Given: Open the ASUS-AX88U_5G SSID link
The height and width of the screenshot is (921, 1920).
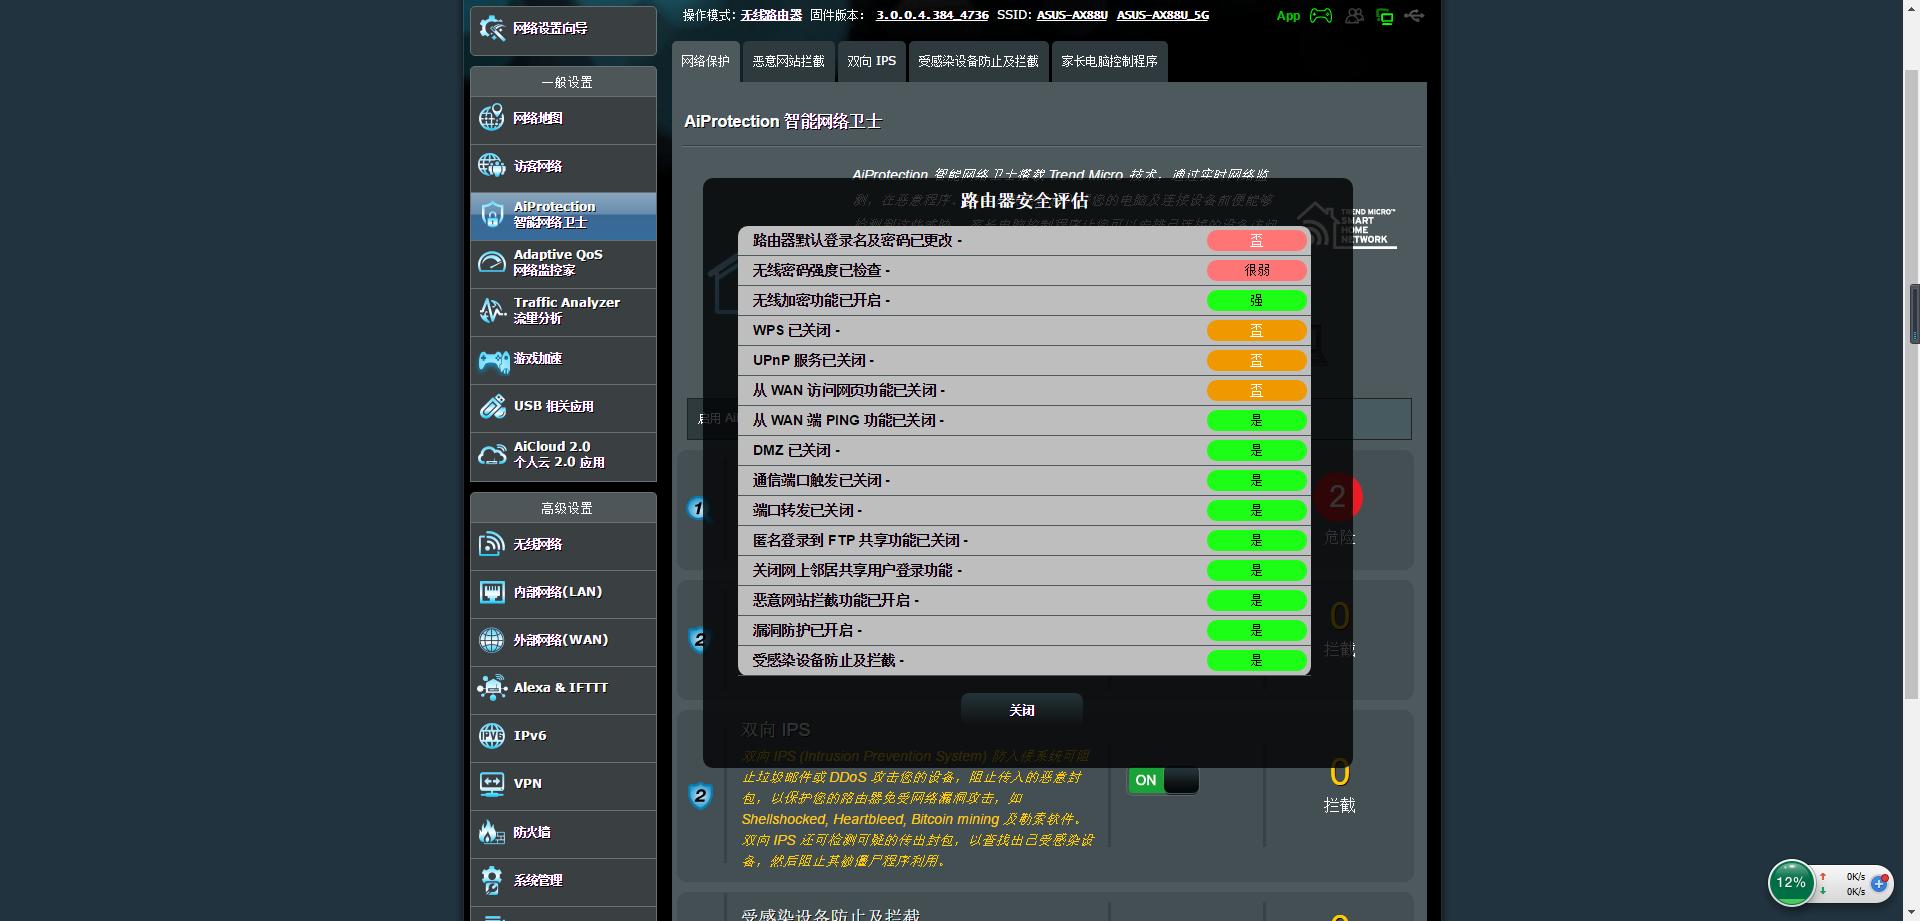Looking at the screenshot, I should 1163,15.
